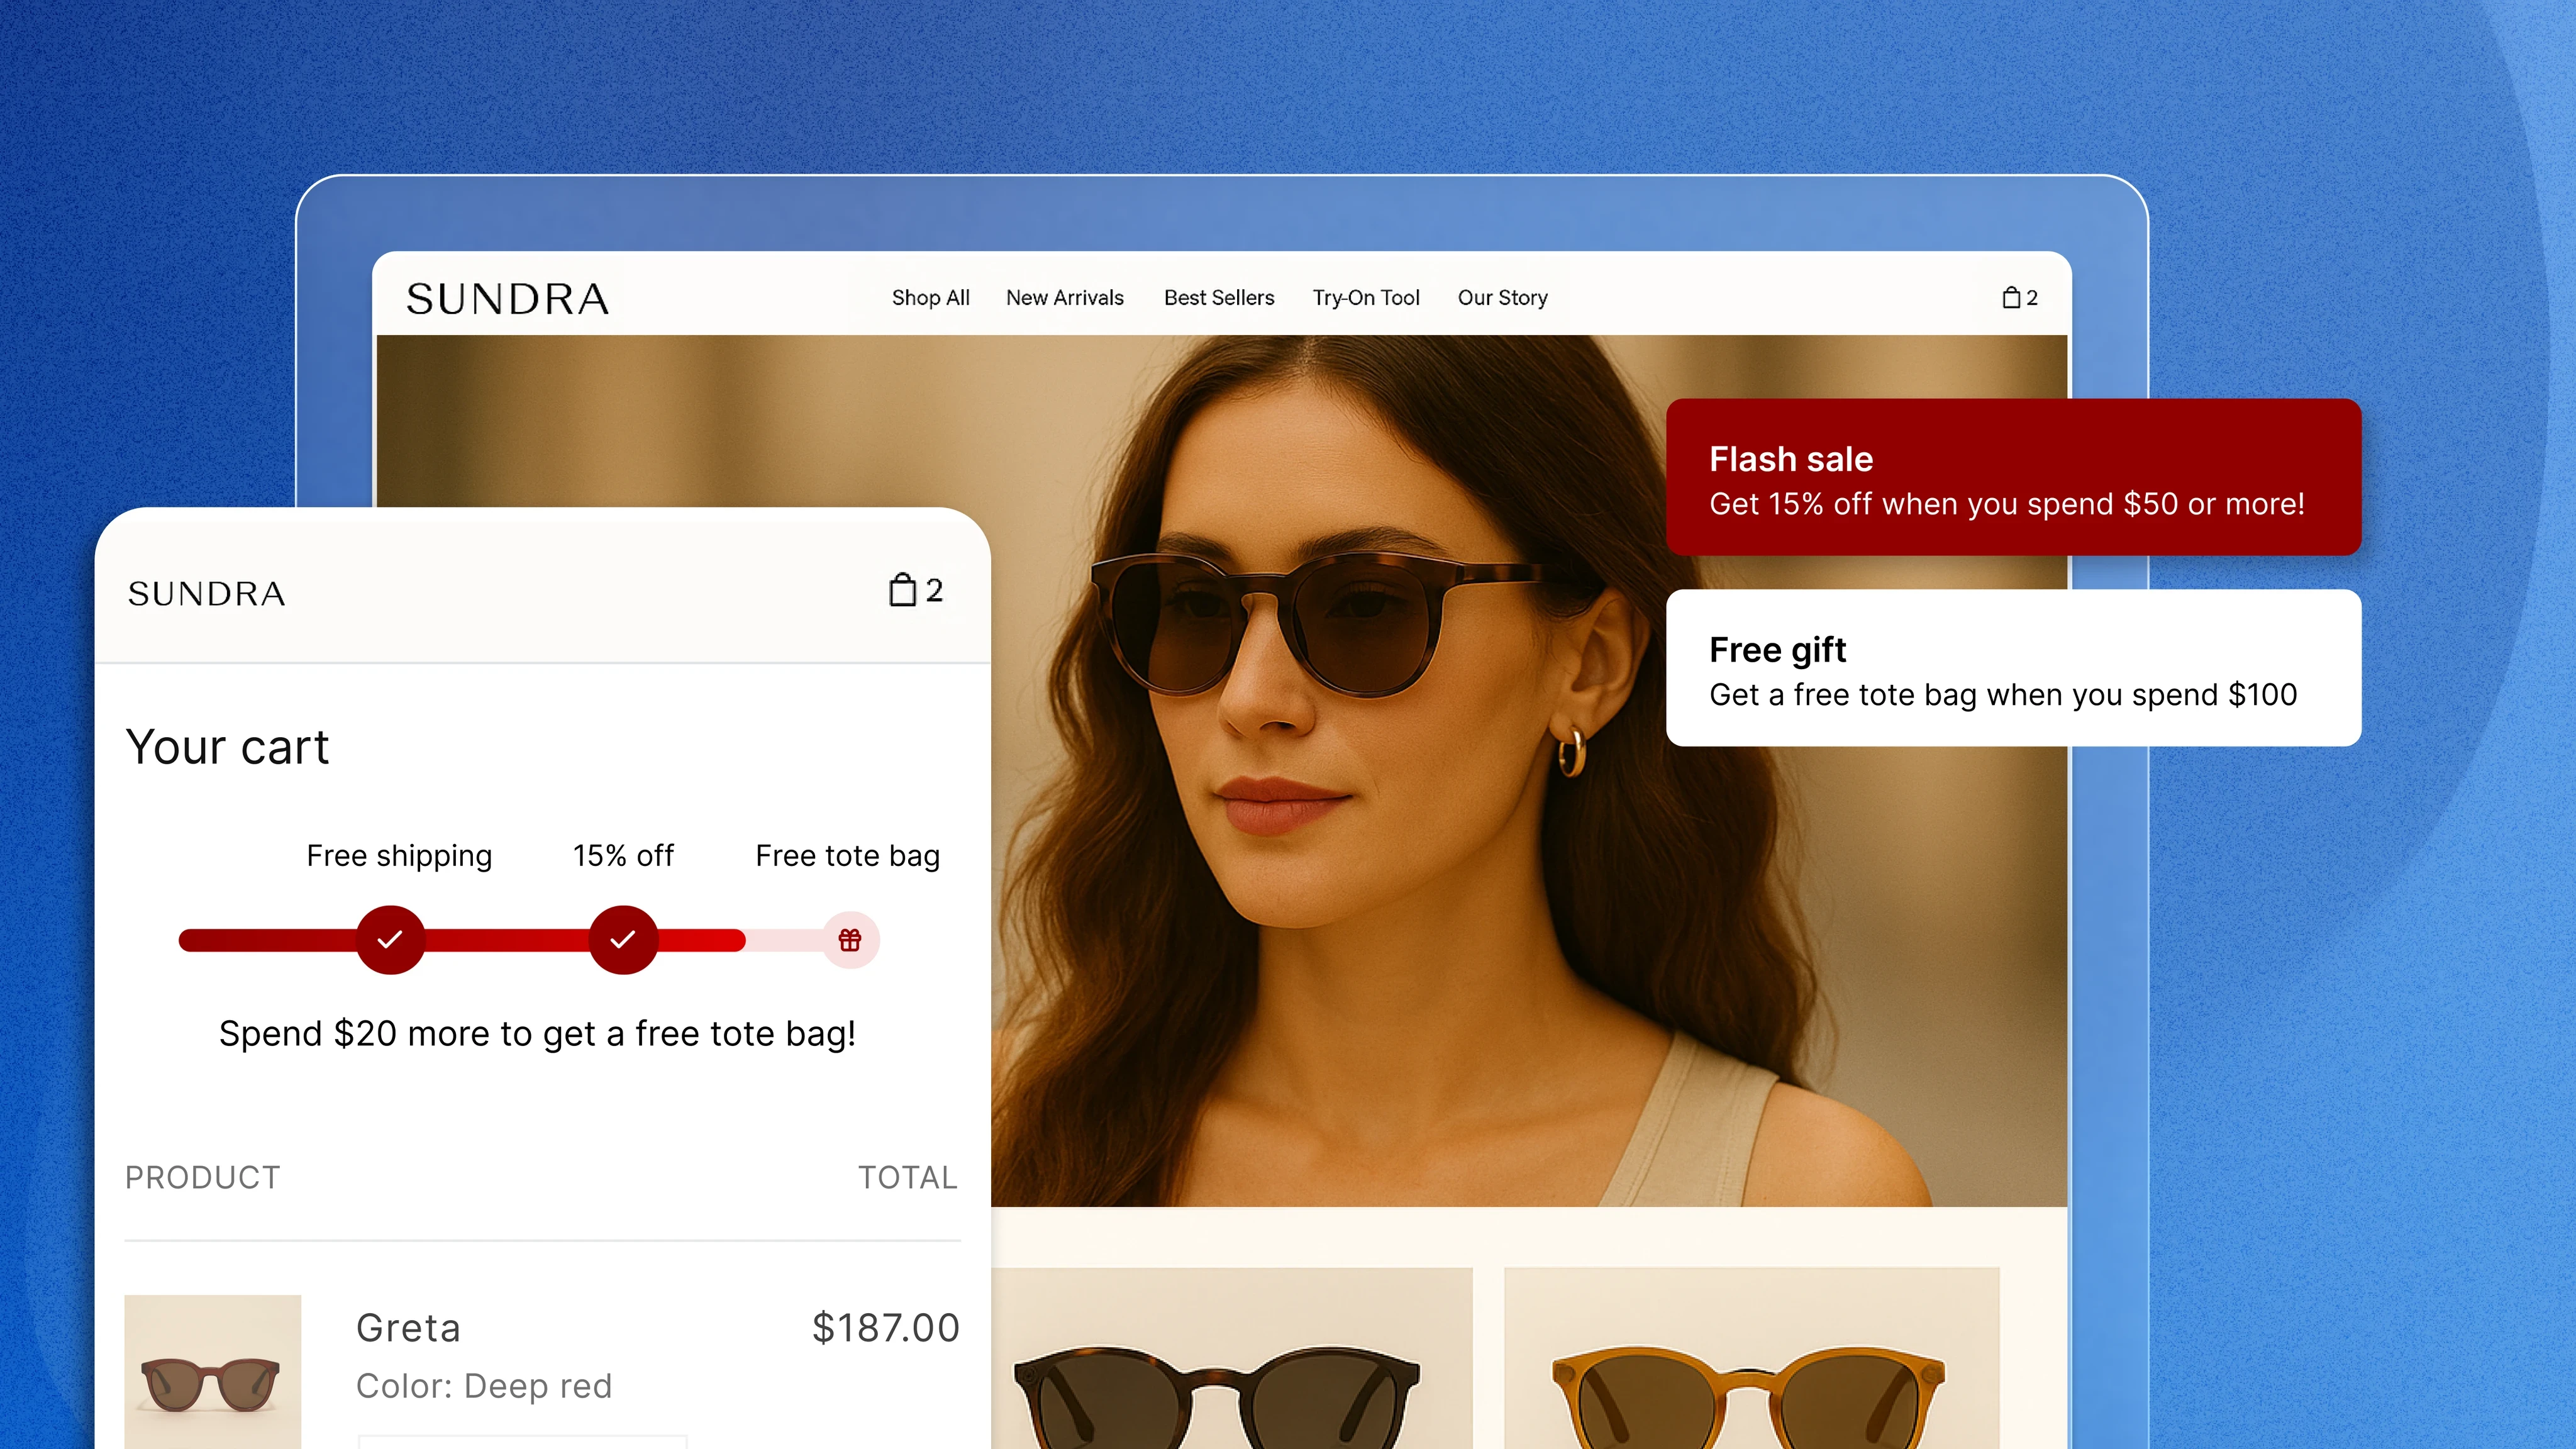Click the Free shipping checkmark milestone
The image size is (2576, 1449).
390,940
